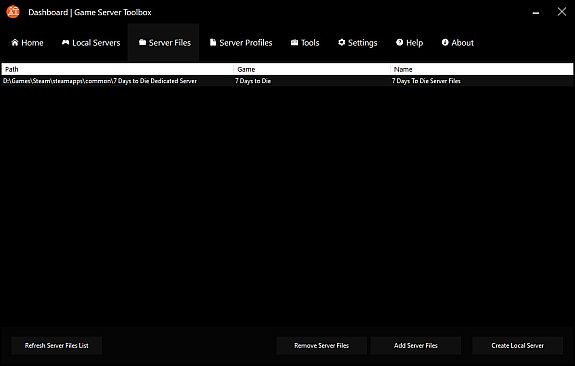Minimize the Game Server Toolbox window
This screenshot has height=366, width=575.
click(536, 12)
